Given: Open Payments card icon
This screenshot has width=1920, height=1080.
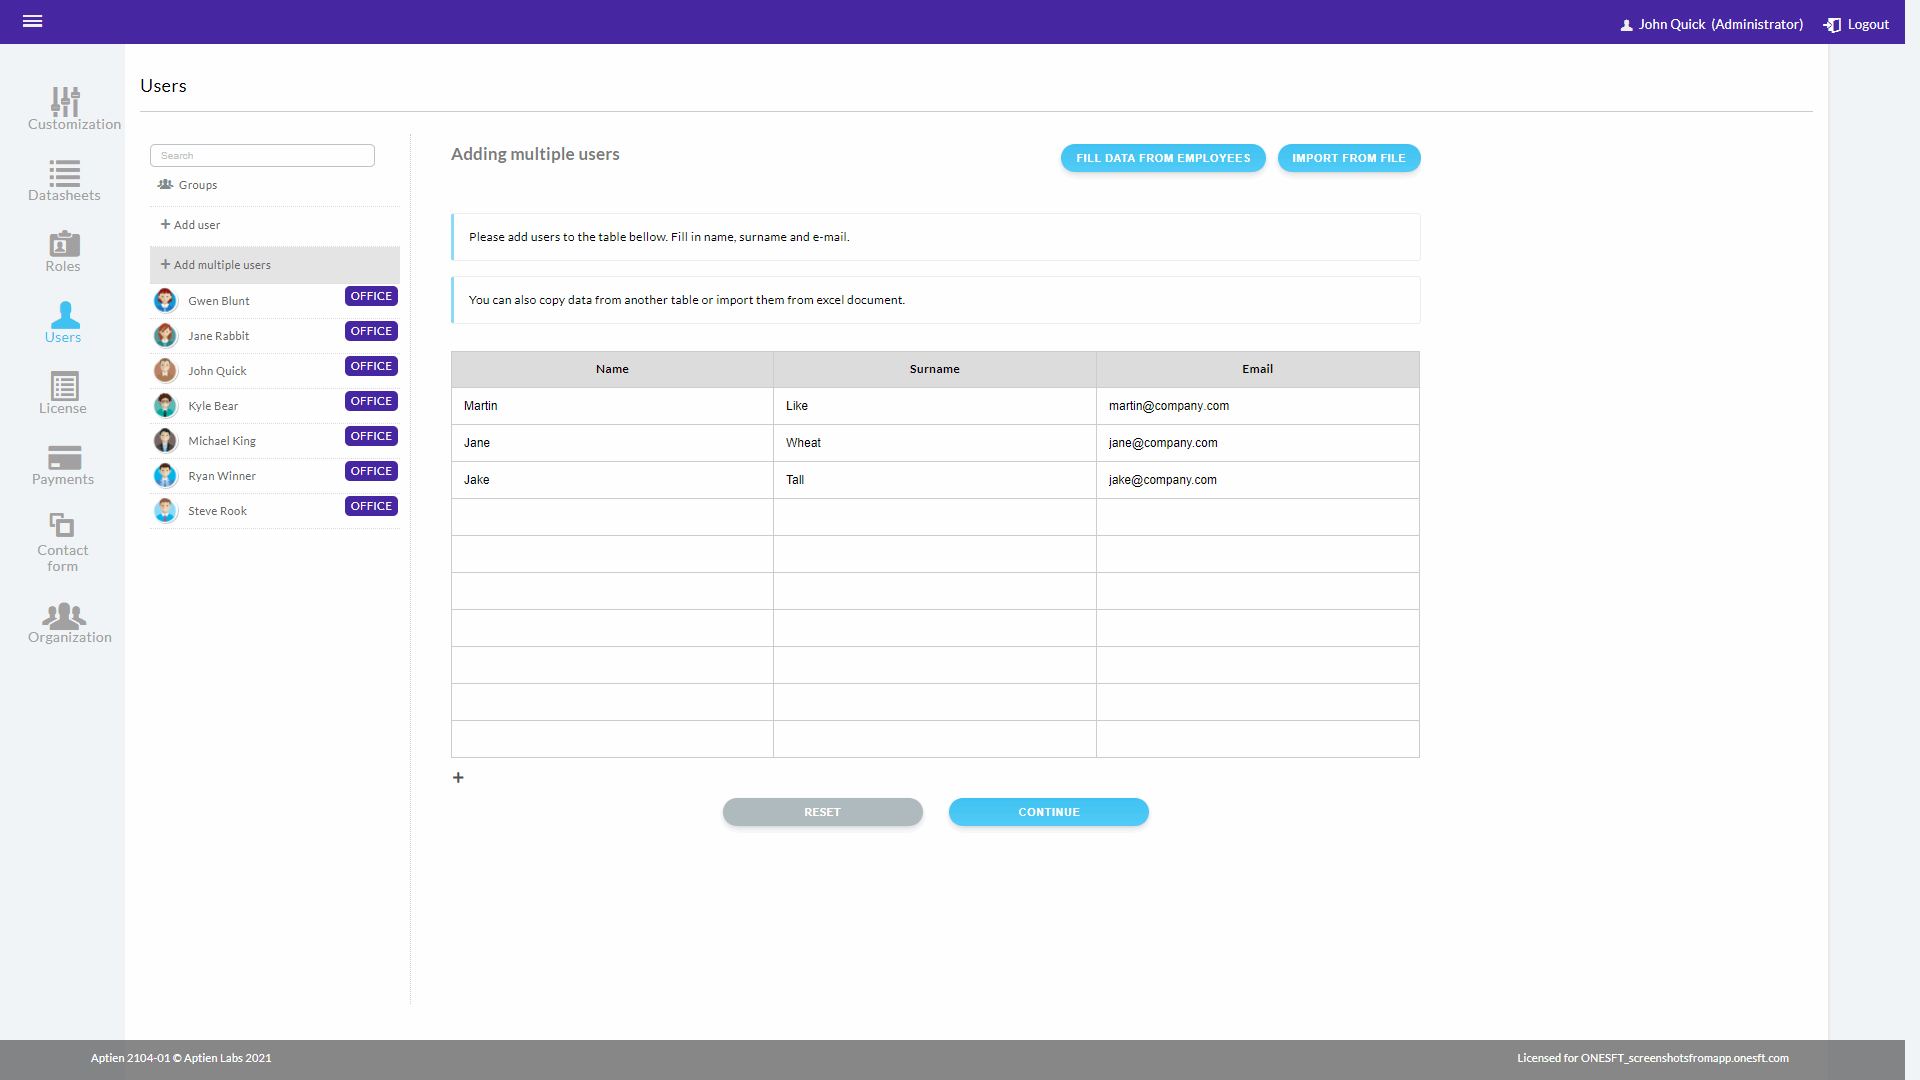Looking at the screenshot, I should click(x=64, y=457).
